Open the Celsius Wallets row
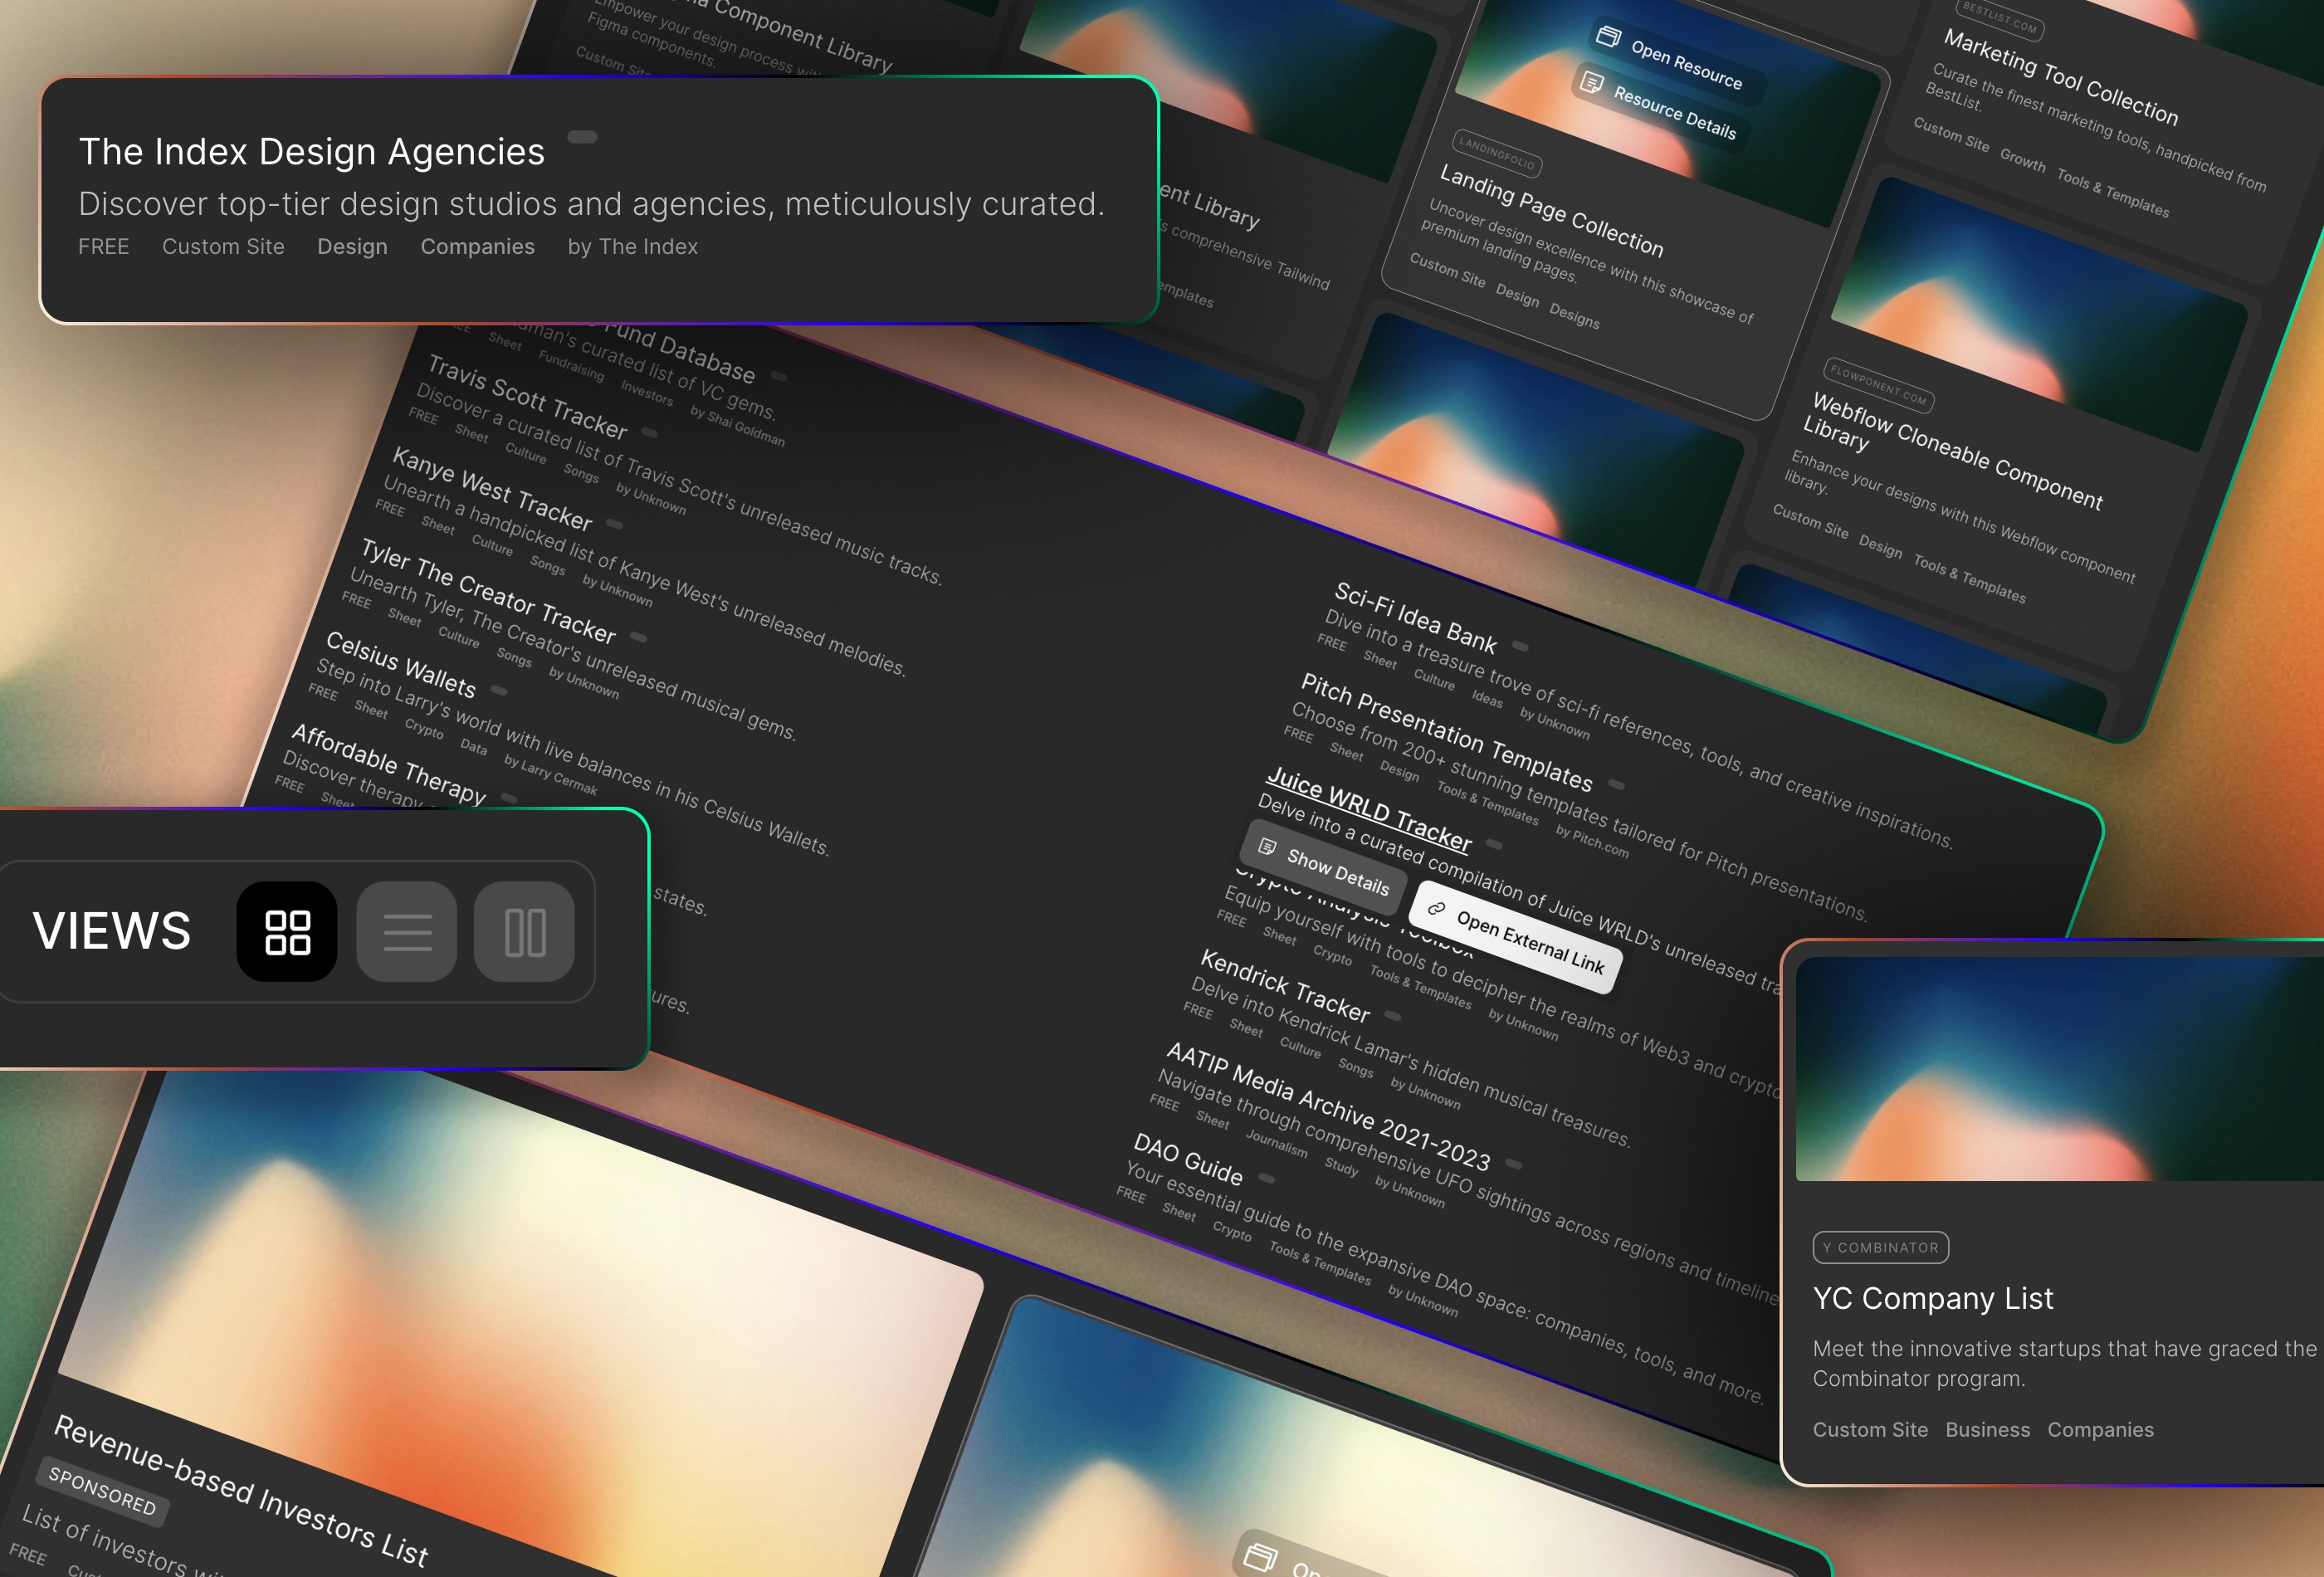This screenshot has height=1577, width=2324. click(x=401, y=664)
